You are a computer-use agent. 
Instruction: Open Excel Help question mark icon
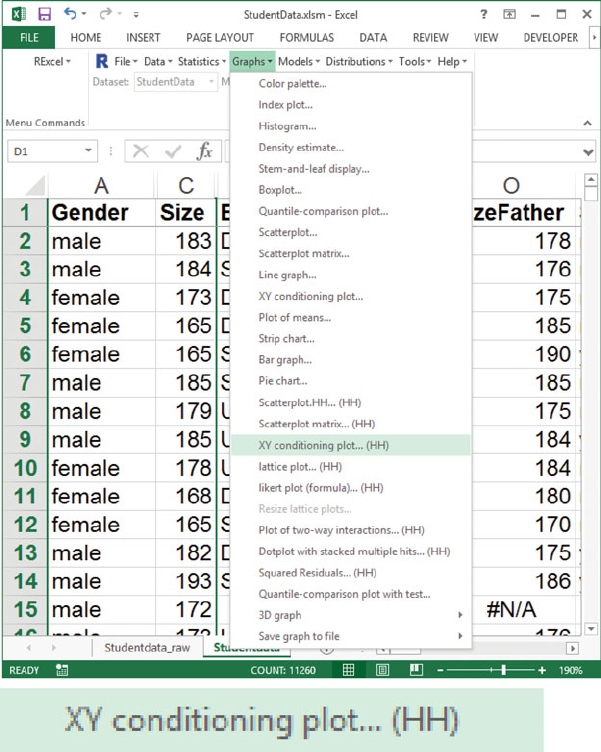(483, 14)
